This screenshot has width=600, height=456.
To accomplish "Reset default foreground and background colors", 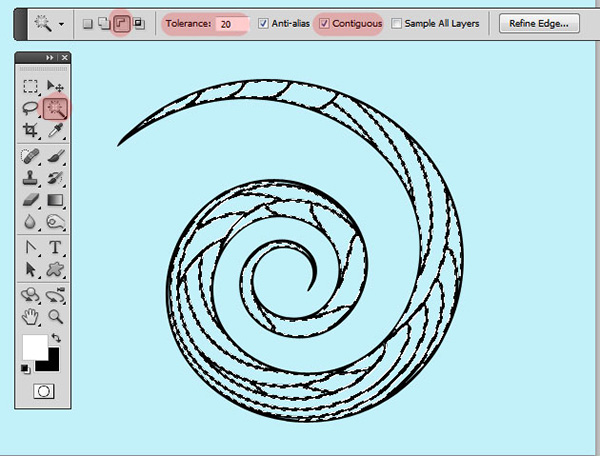I will click(26, 369).
